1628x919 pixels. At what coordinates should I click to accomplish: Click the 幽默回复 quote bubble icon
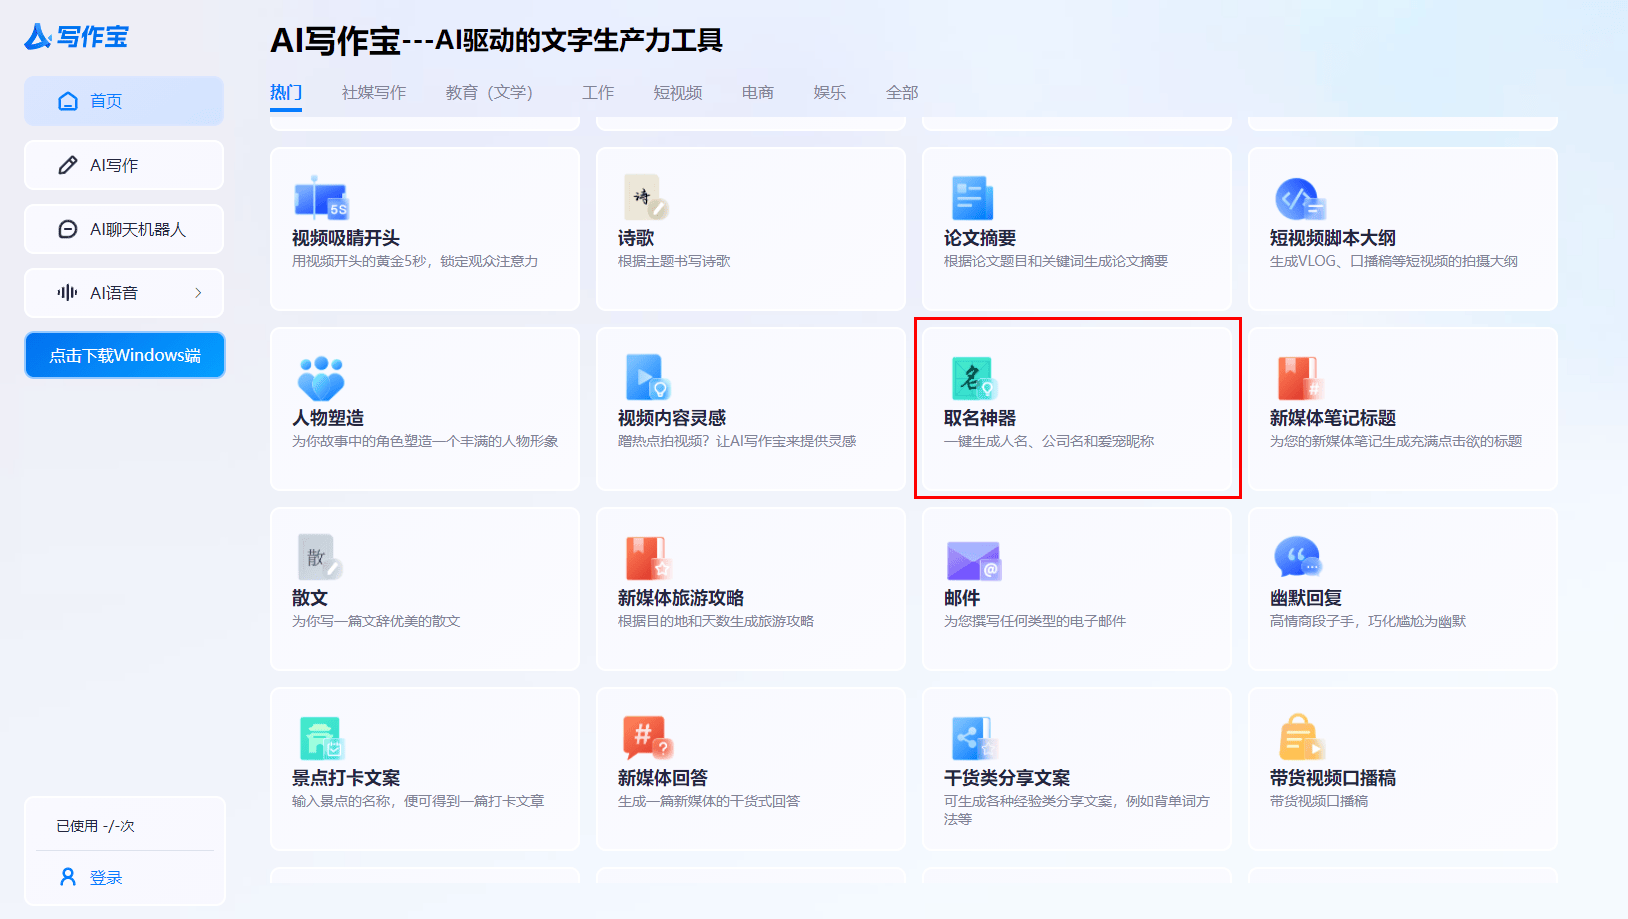[x=1297, y=558]
